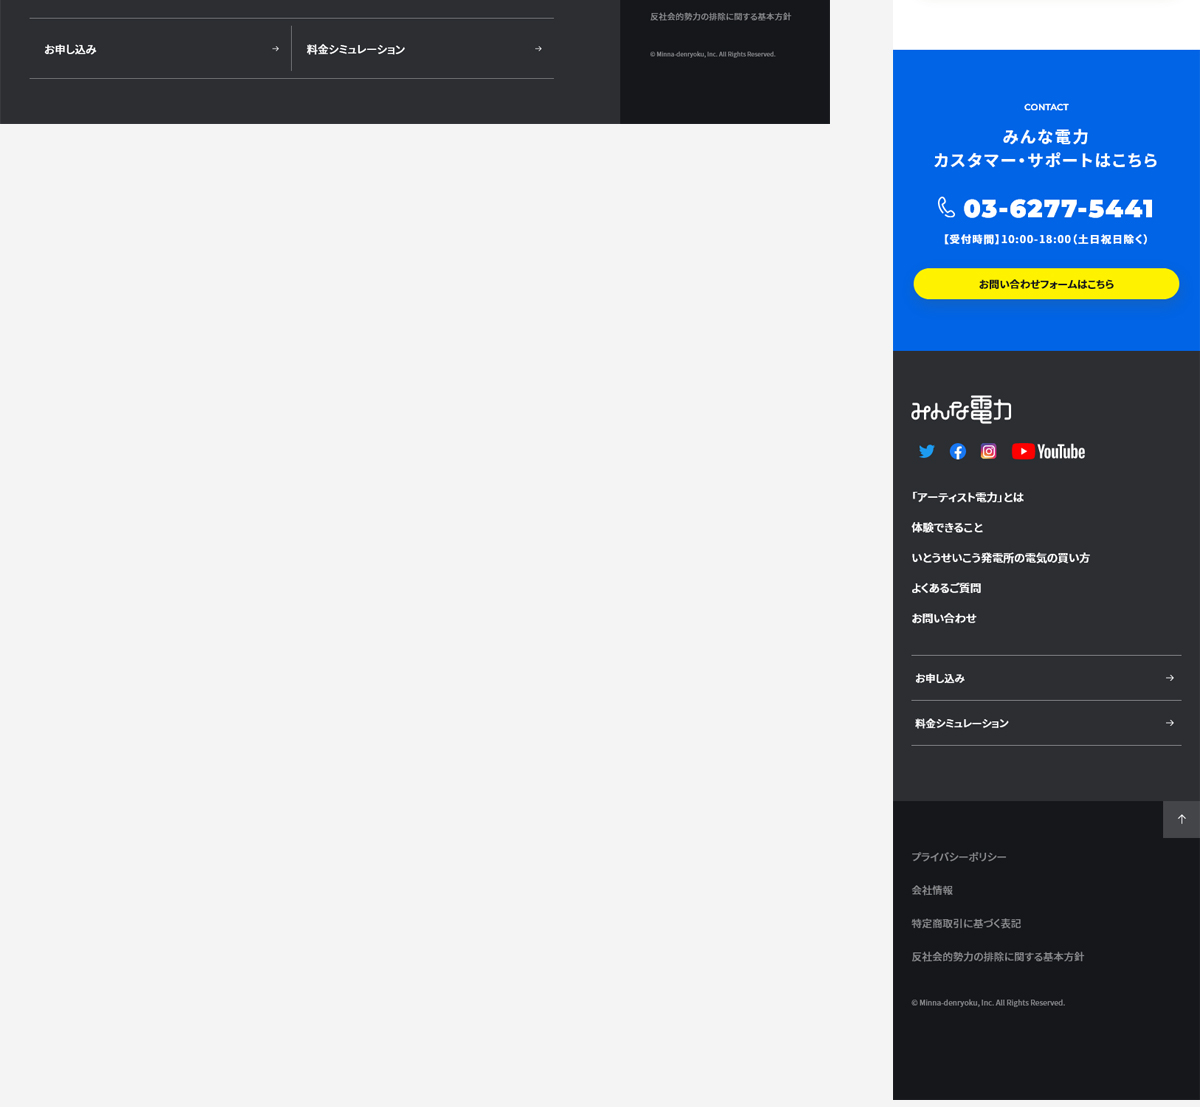
Task: Open 反社会的勢力の排除に関する基本方針 in desktop footer
Action: pos(720,17)
